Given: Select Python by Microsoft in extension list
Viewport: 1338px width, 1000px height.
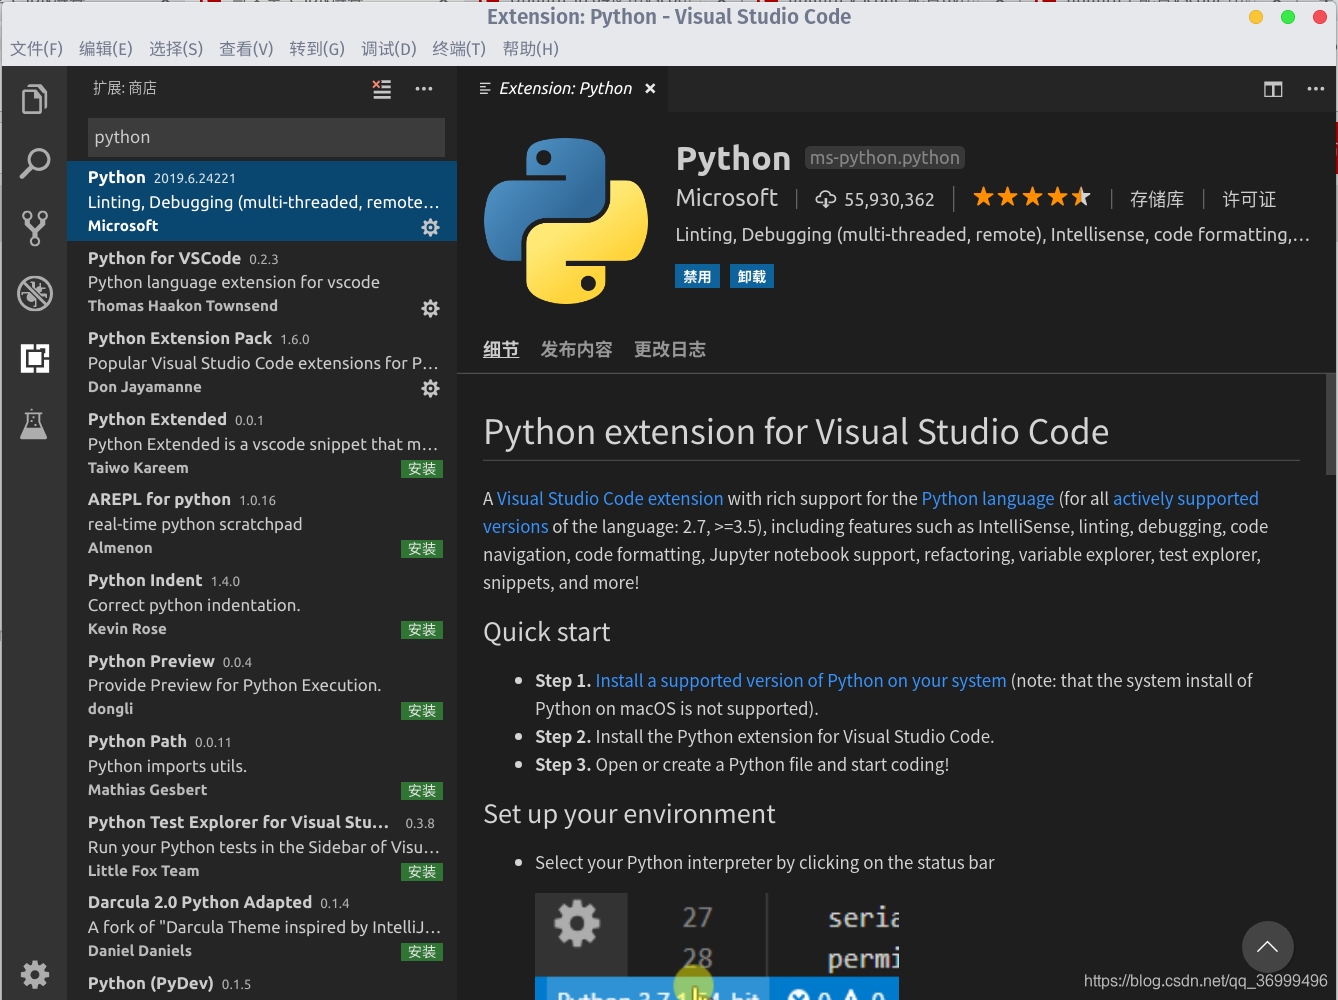Looking at the screenshot, I should [x=262, y=201].
